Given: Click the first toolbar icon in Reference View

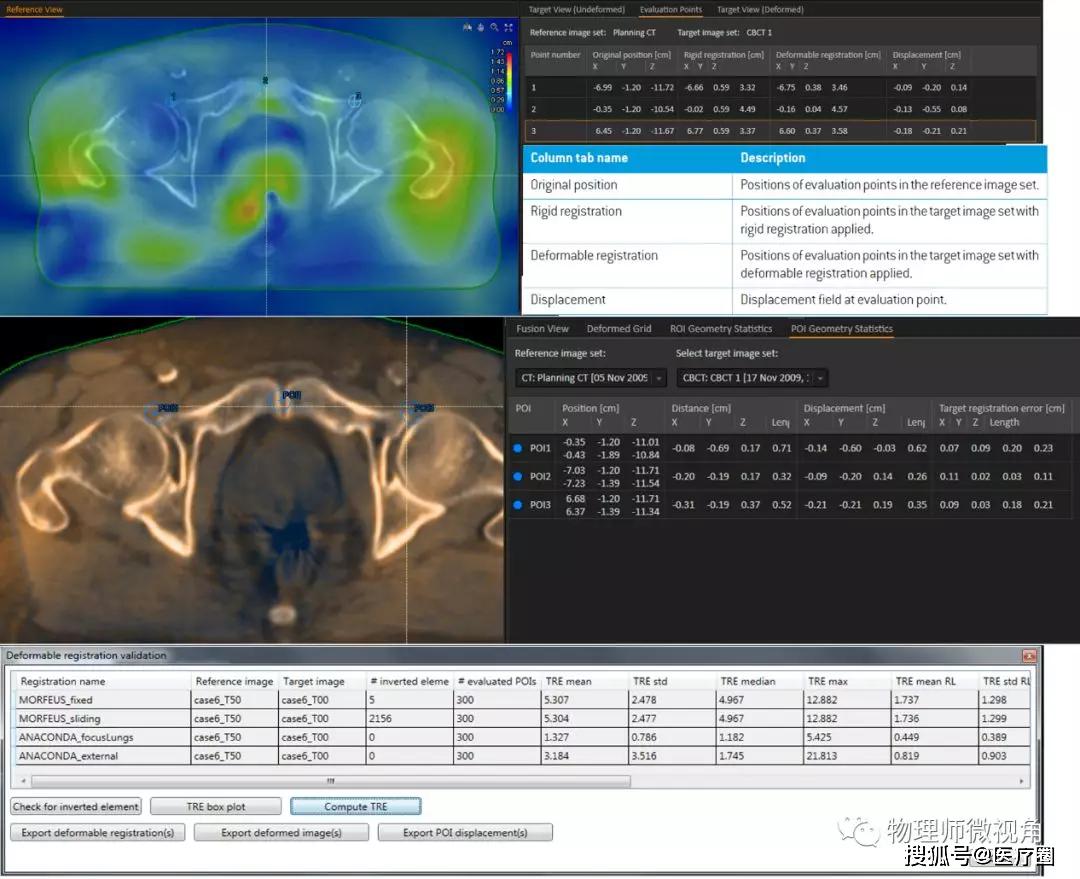Looking at the screenshot, I should [466, 28].
